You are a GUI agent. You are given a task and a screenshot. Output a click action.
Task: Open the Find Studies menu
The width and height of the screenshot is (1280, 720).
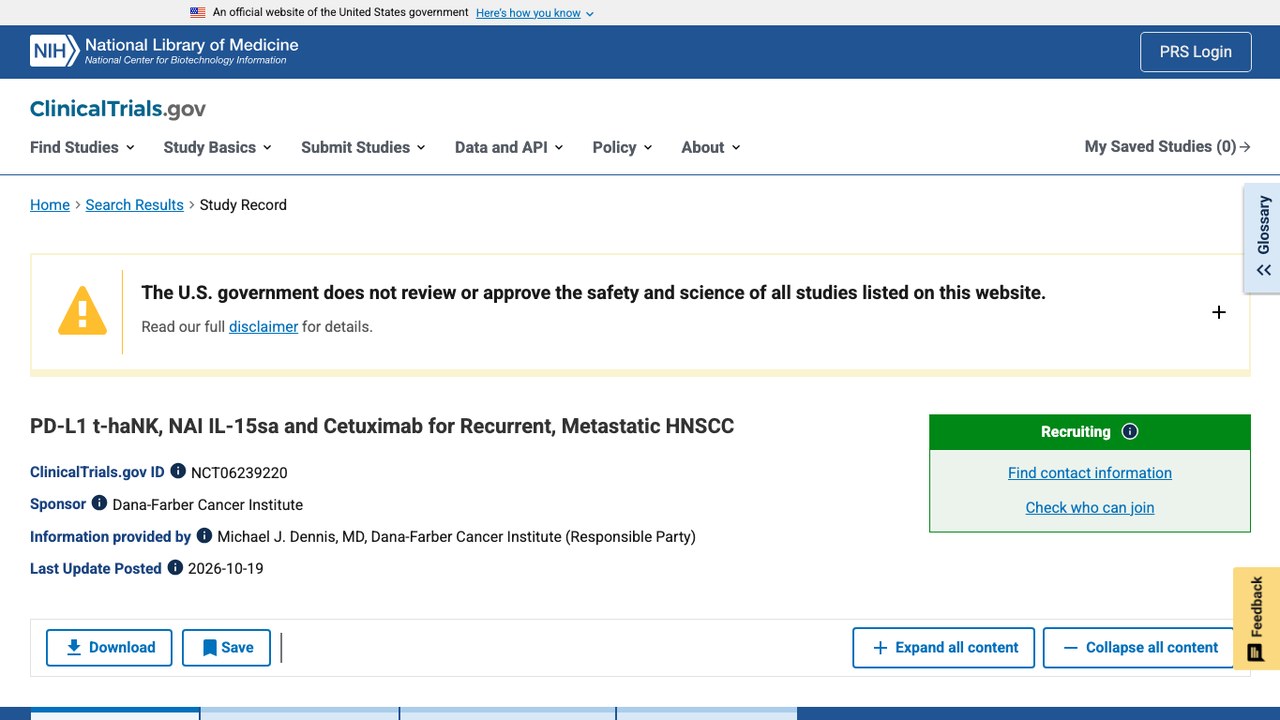tap(82, 147)
